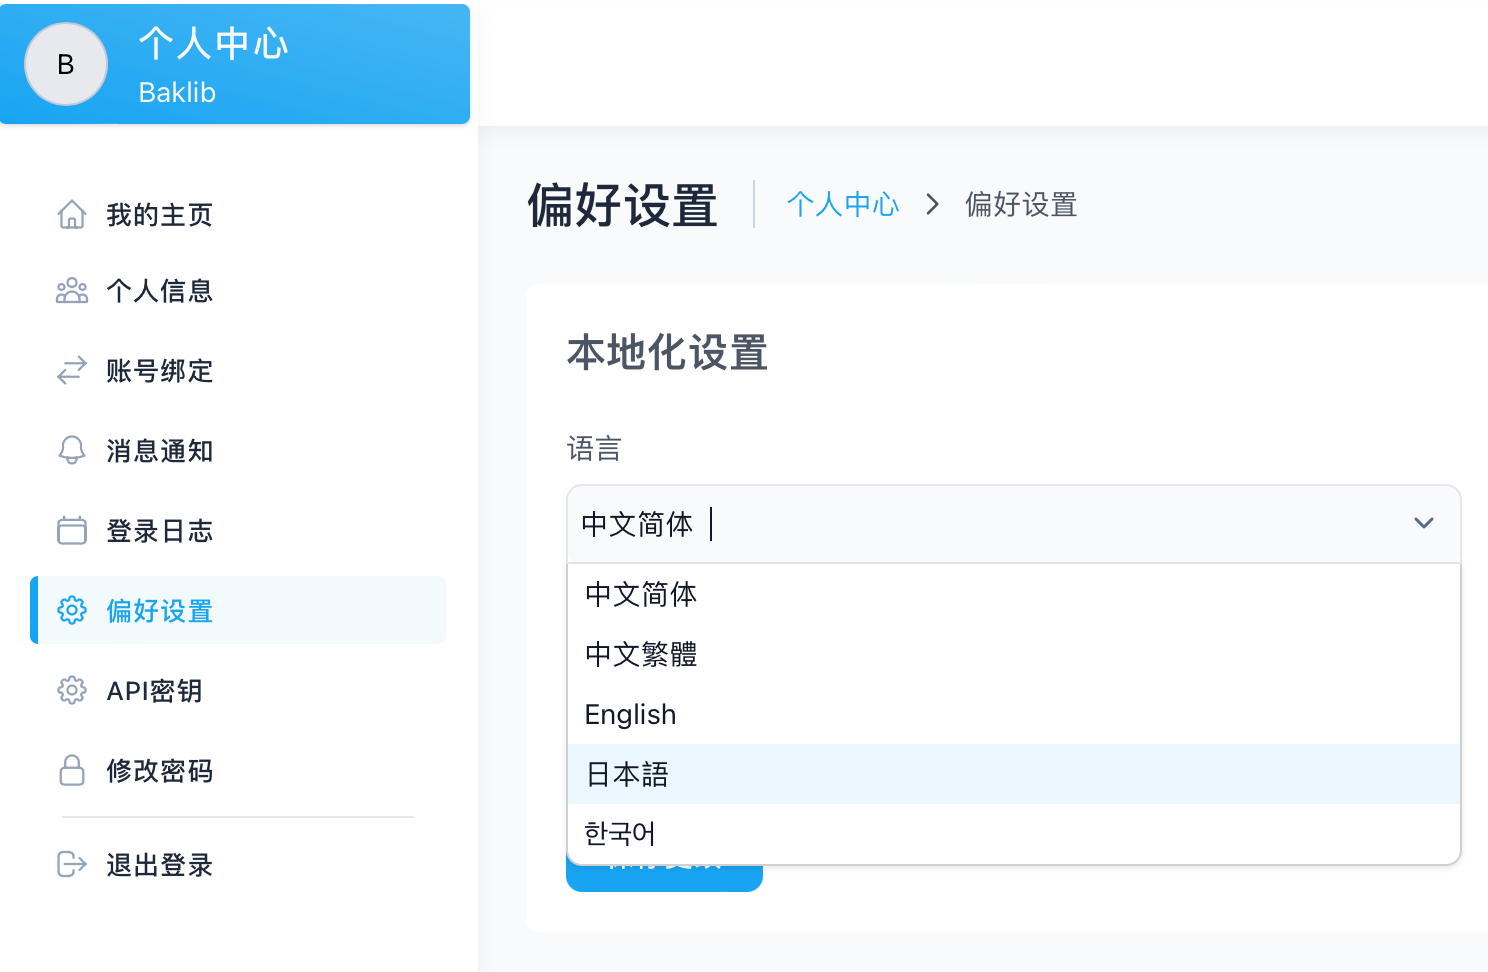The image size is (1488, 972).
Task: Select English from the language dropdown
Action: (630, 714)
